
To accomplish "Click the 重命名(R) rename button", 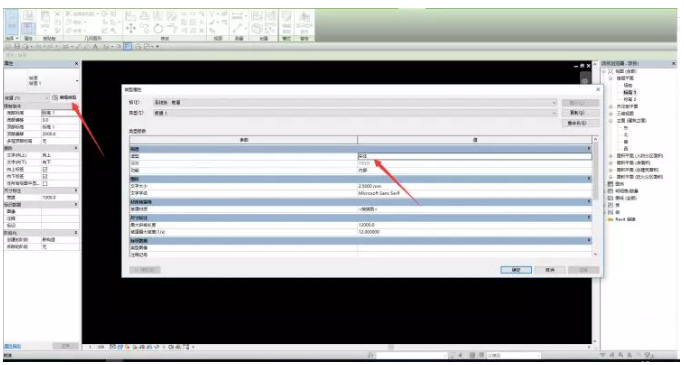I will coord(579,123).
